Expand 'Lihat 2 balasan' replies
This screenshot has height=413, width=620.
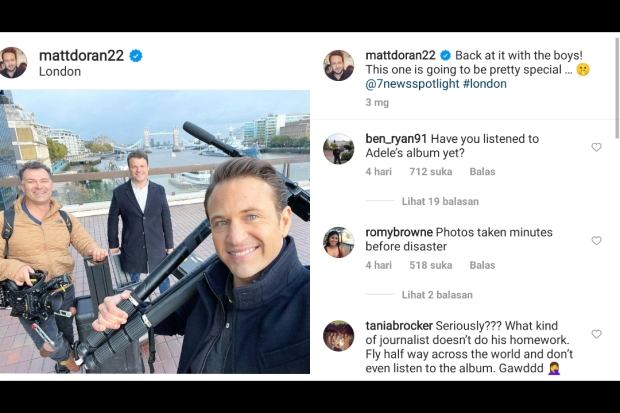tap(437, 295)
